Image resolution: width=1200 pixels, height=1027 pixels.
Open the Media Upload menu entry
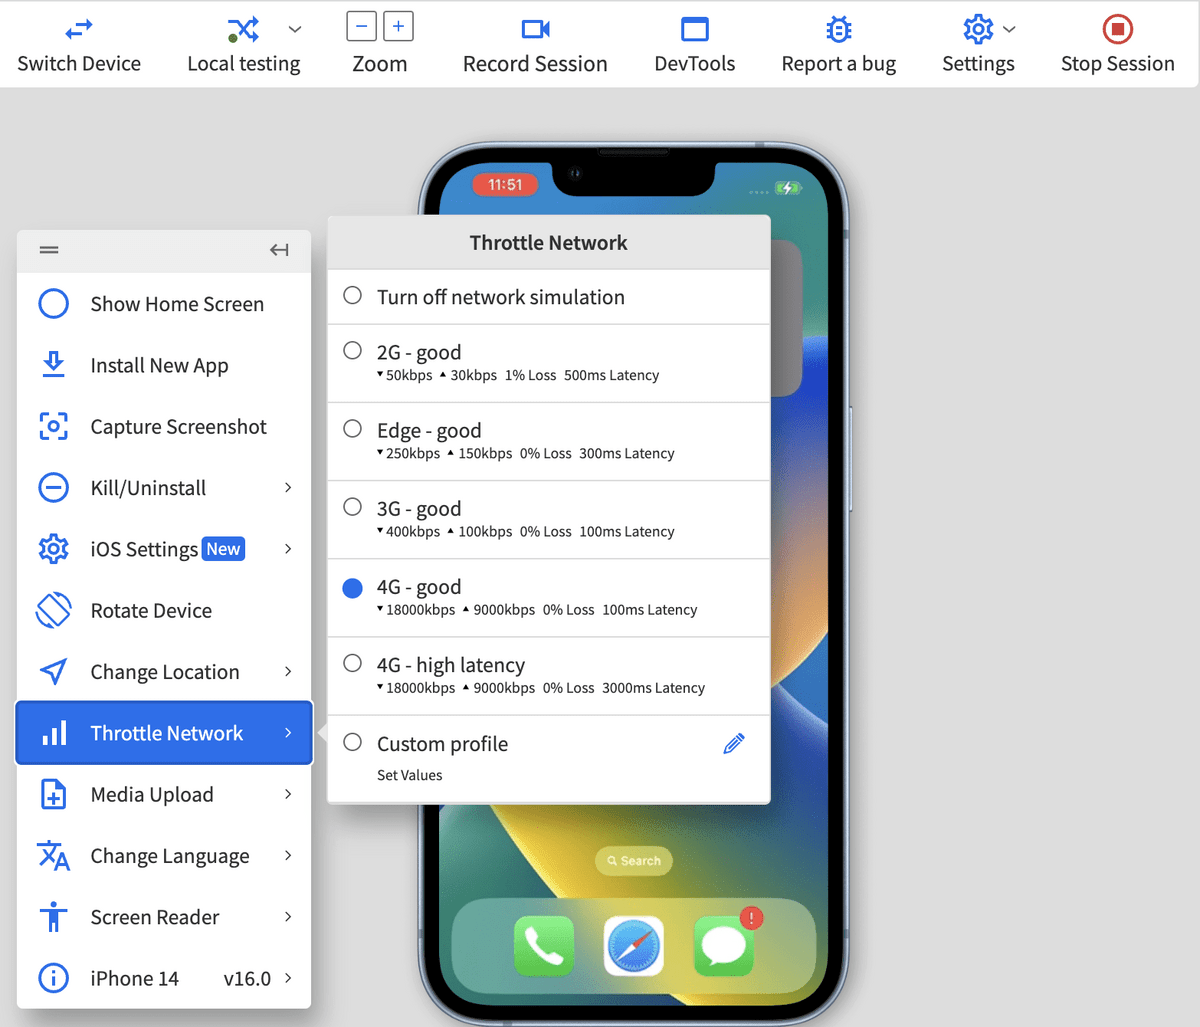[164, 794]
